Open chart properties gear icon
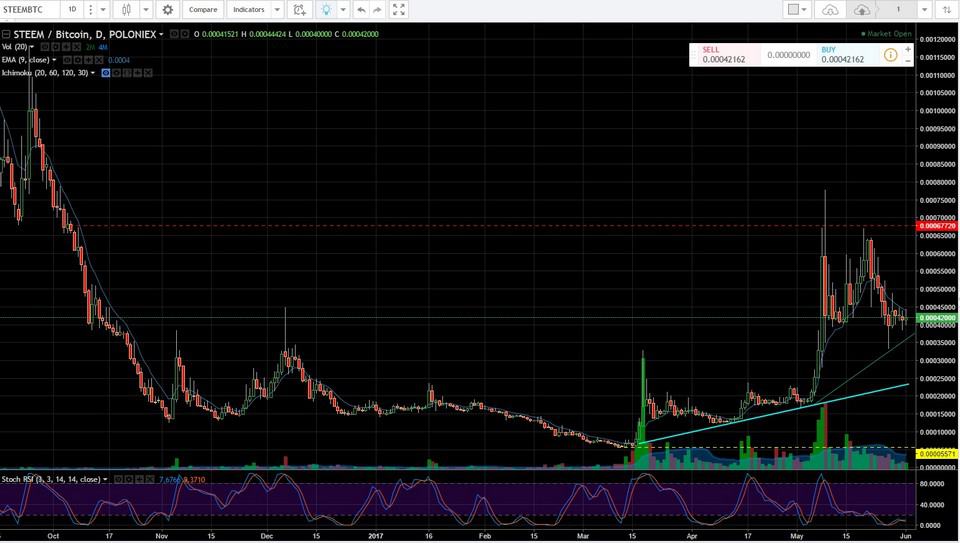Screen dimensions: 960x543 click(167, 10)
